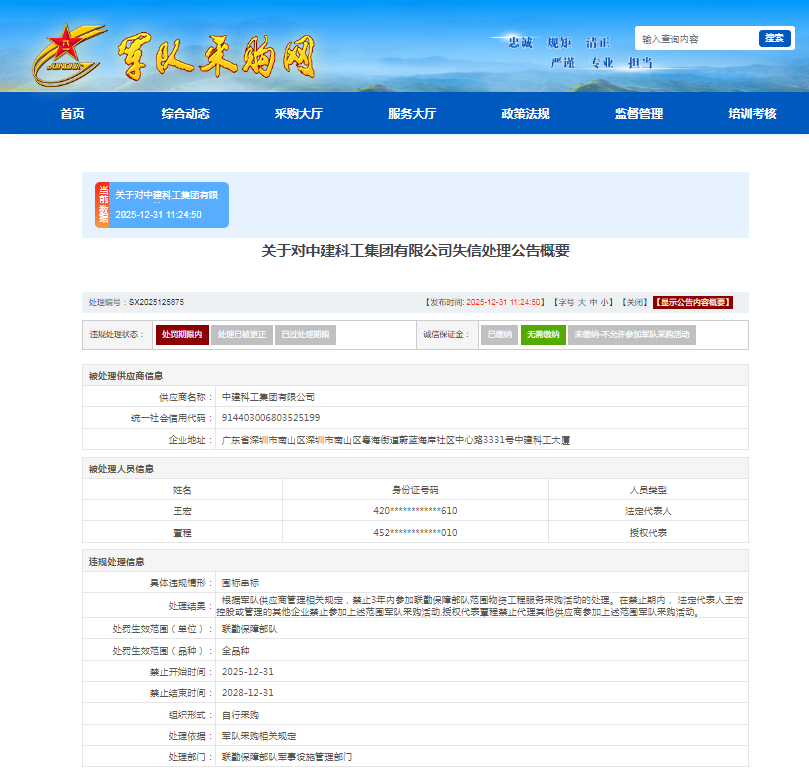Set font size to 中
Viewport: 809px width, 772px height.
coord(593,302)
